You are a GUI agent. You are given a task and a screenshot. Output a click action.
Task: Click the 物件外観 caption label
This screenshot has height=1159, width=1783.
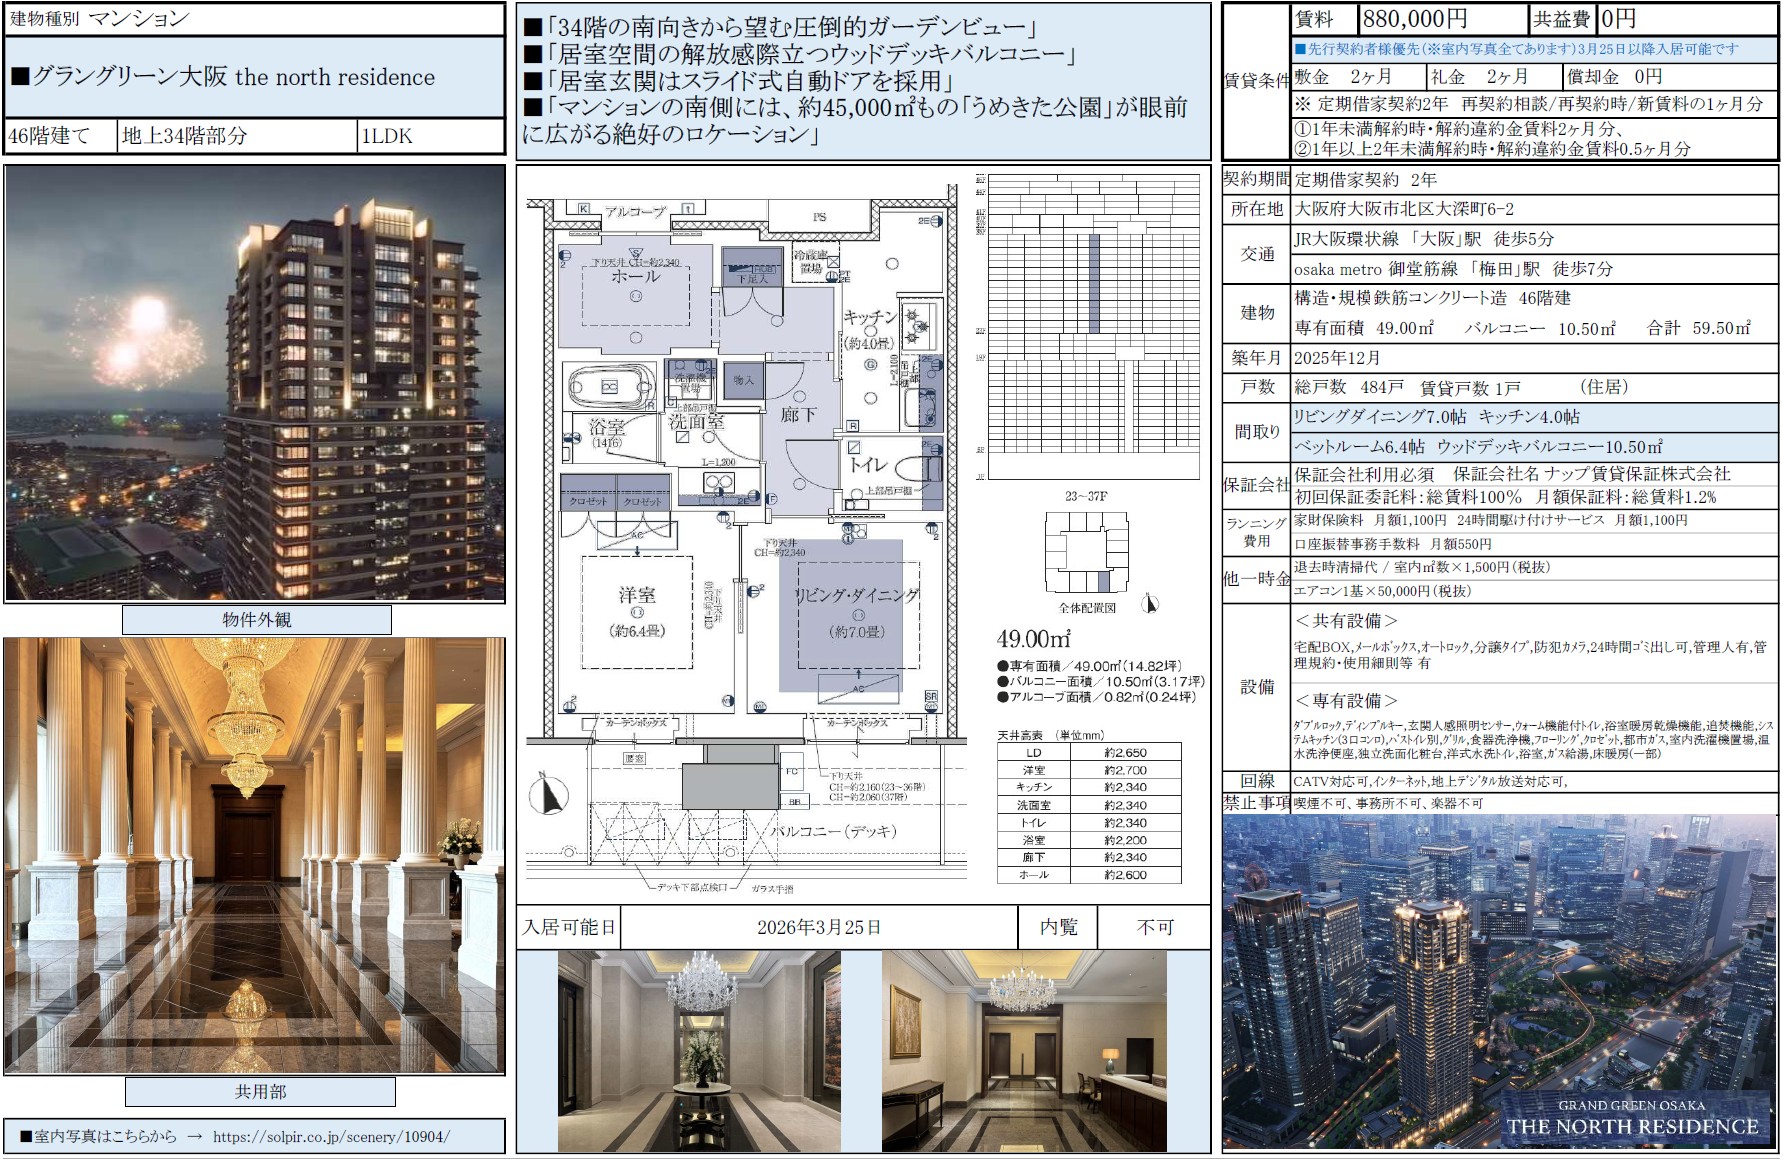257,620
